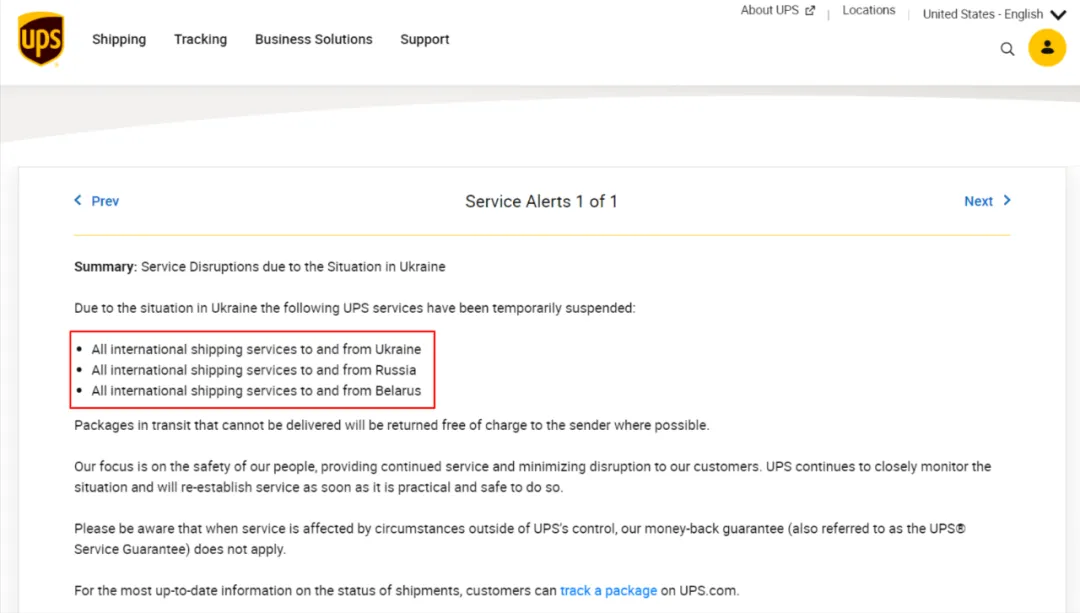Open the Locations link

tap(868, 11)
